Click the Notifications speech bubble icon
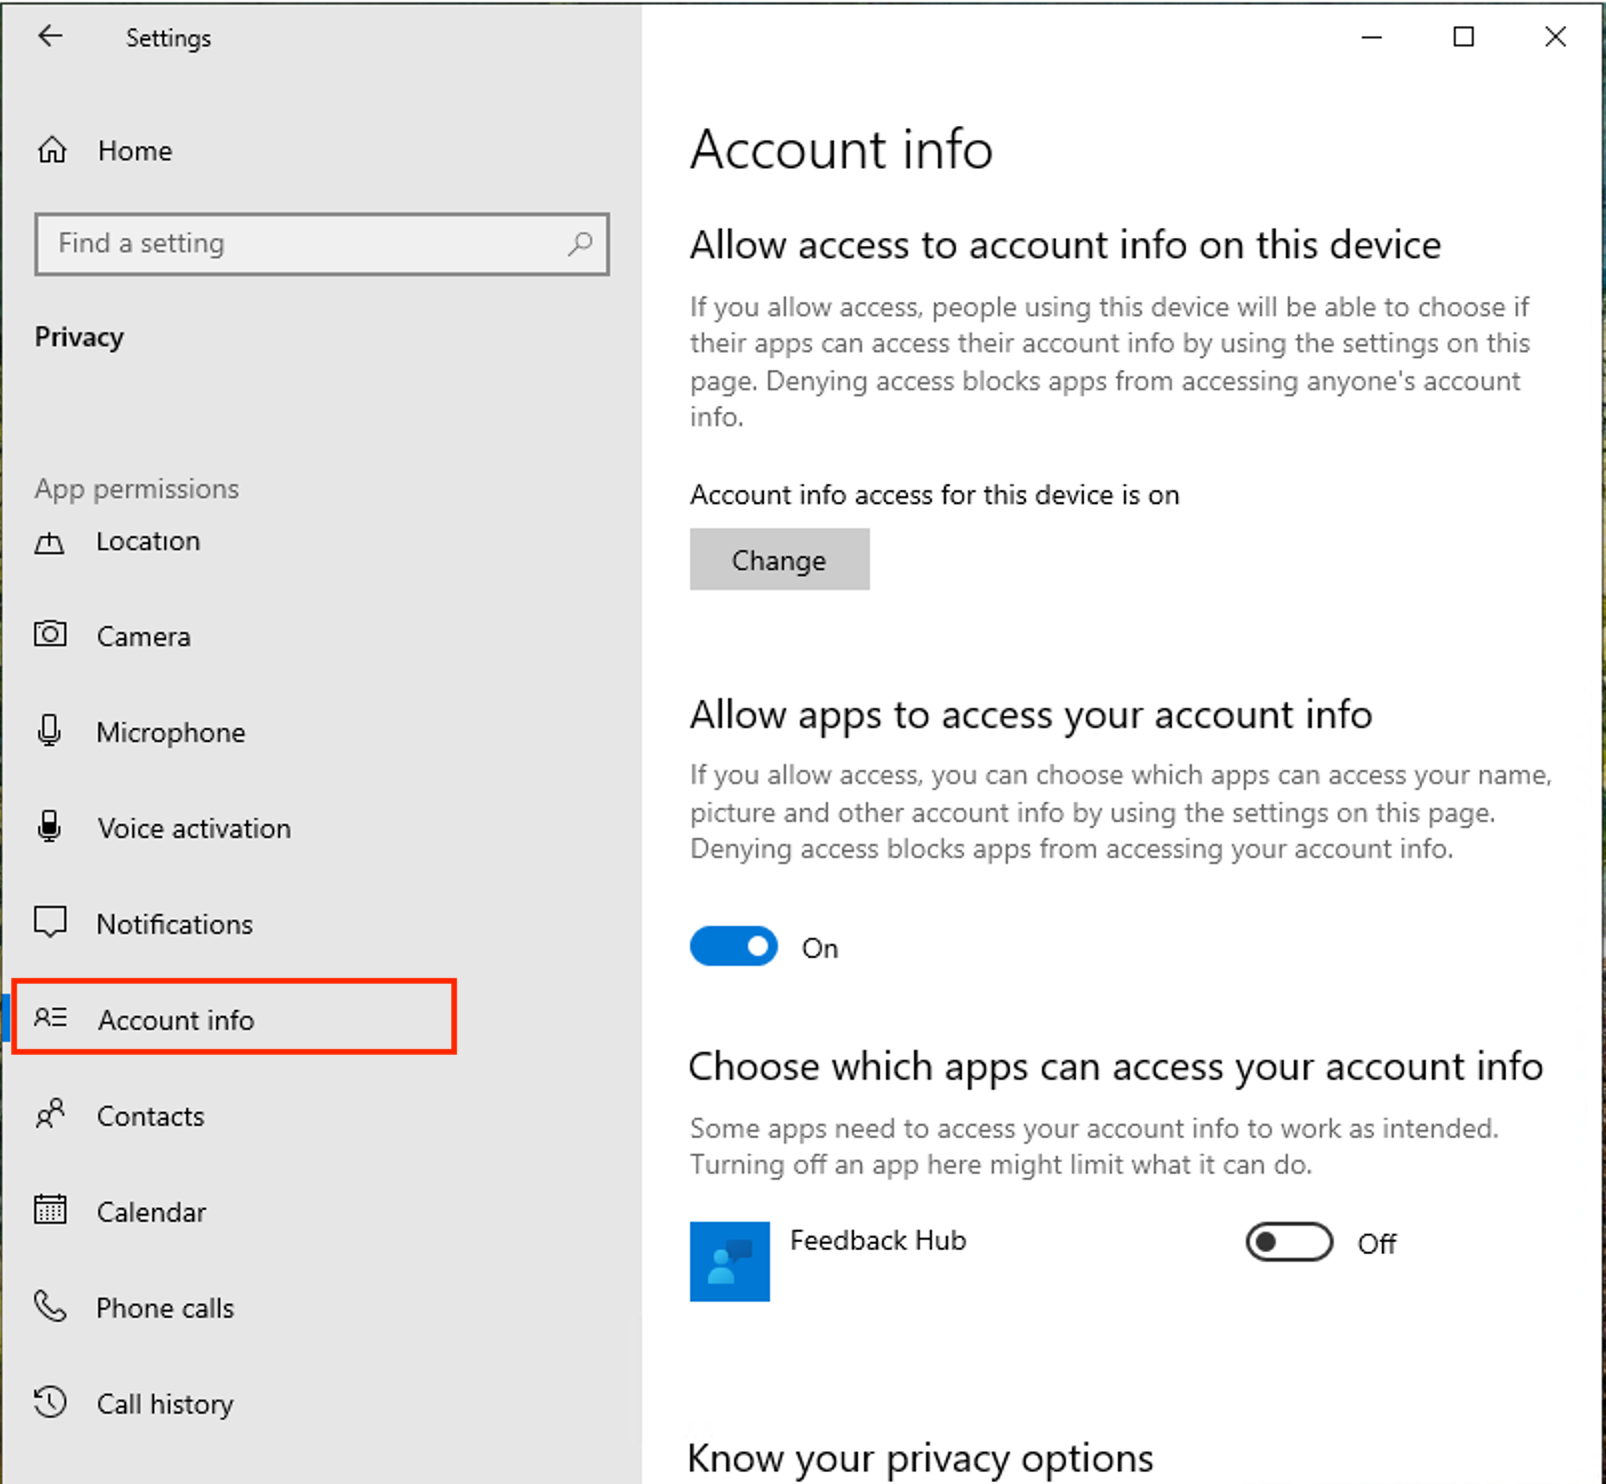 click(x=50, y=922)
